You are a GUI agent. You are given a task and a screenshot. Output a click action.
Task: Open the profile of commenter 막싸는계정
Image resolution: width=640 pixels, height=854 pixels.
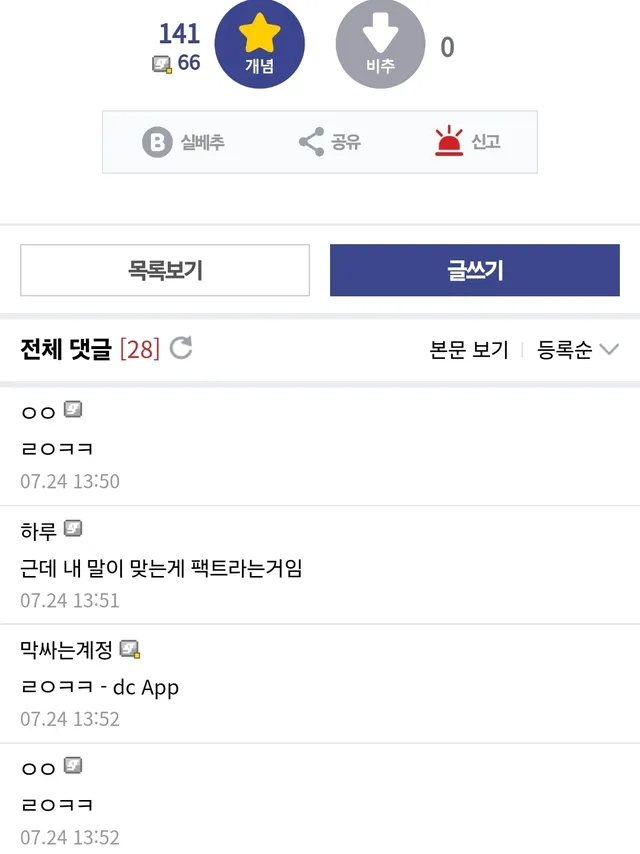66,650
